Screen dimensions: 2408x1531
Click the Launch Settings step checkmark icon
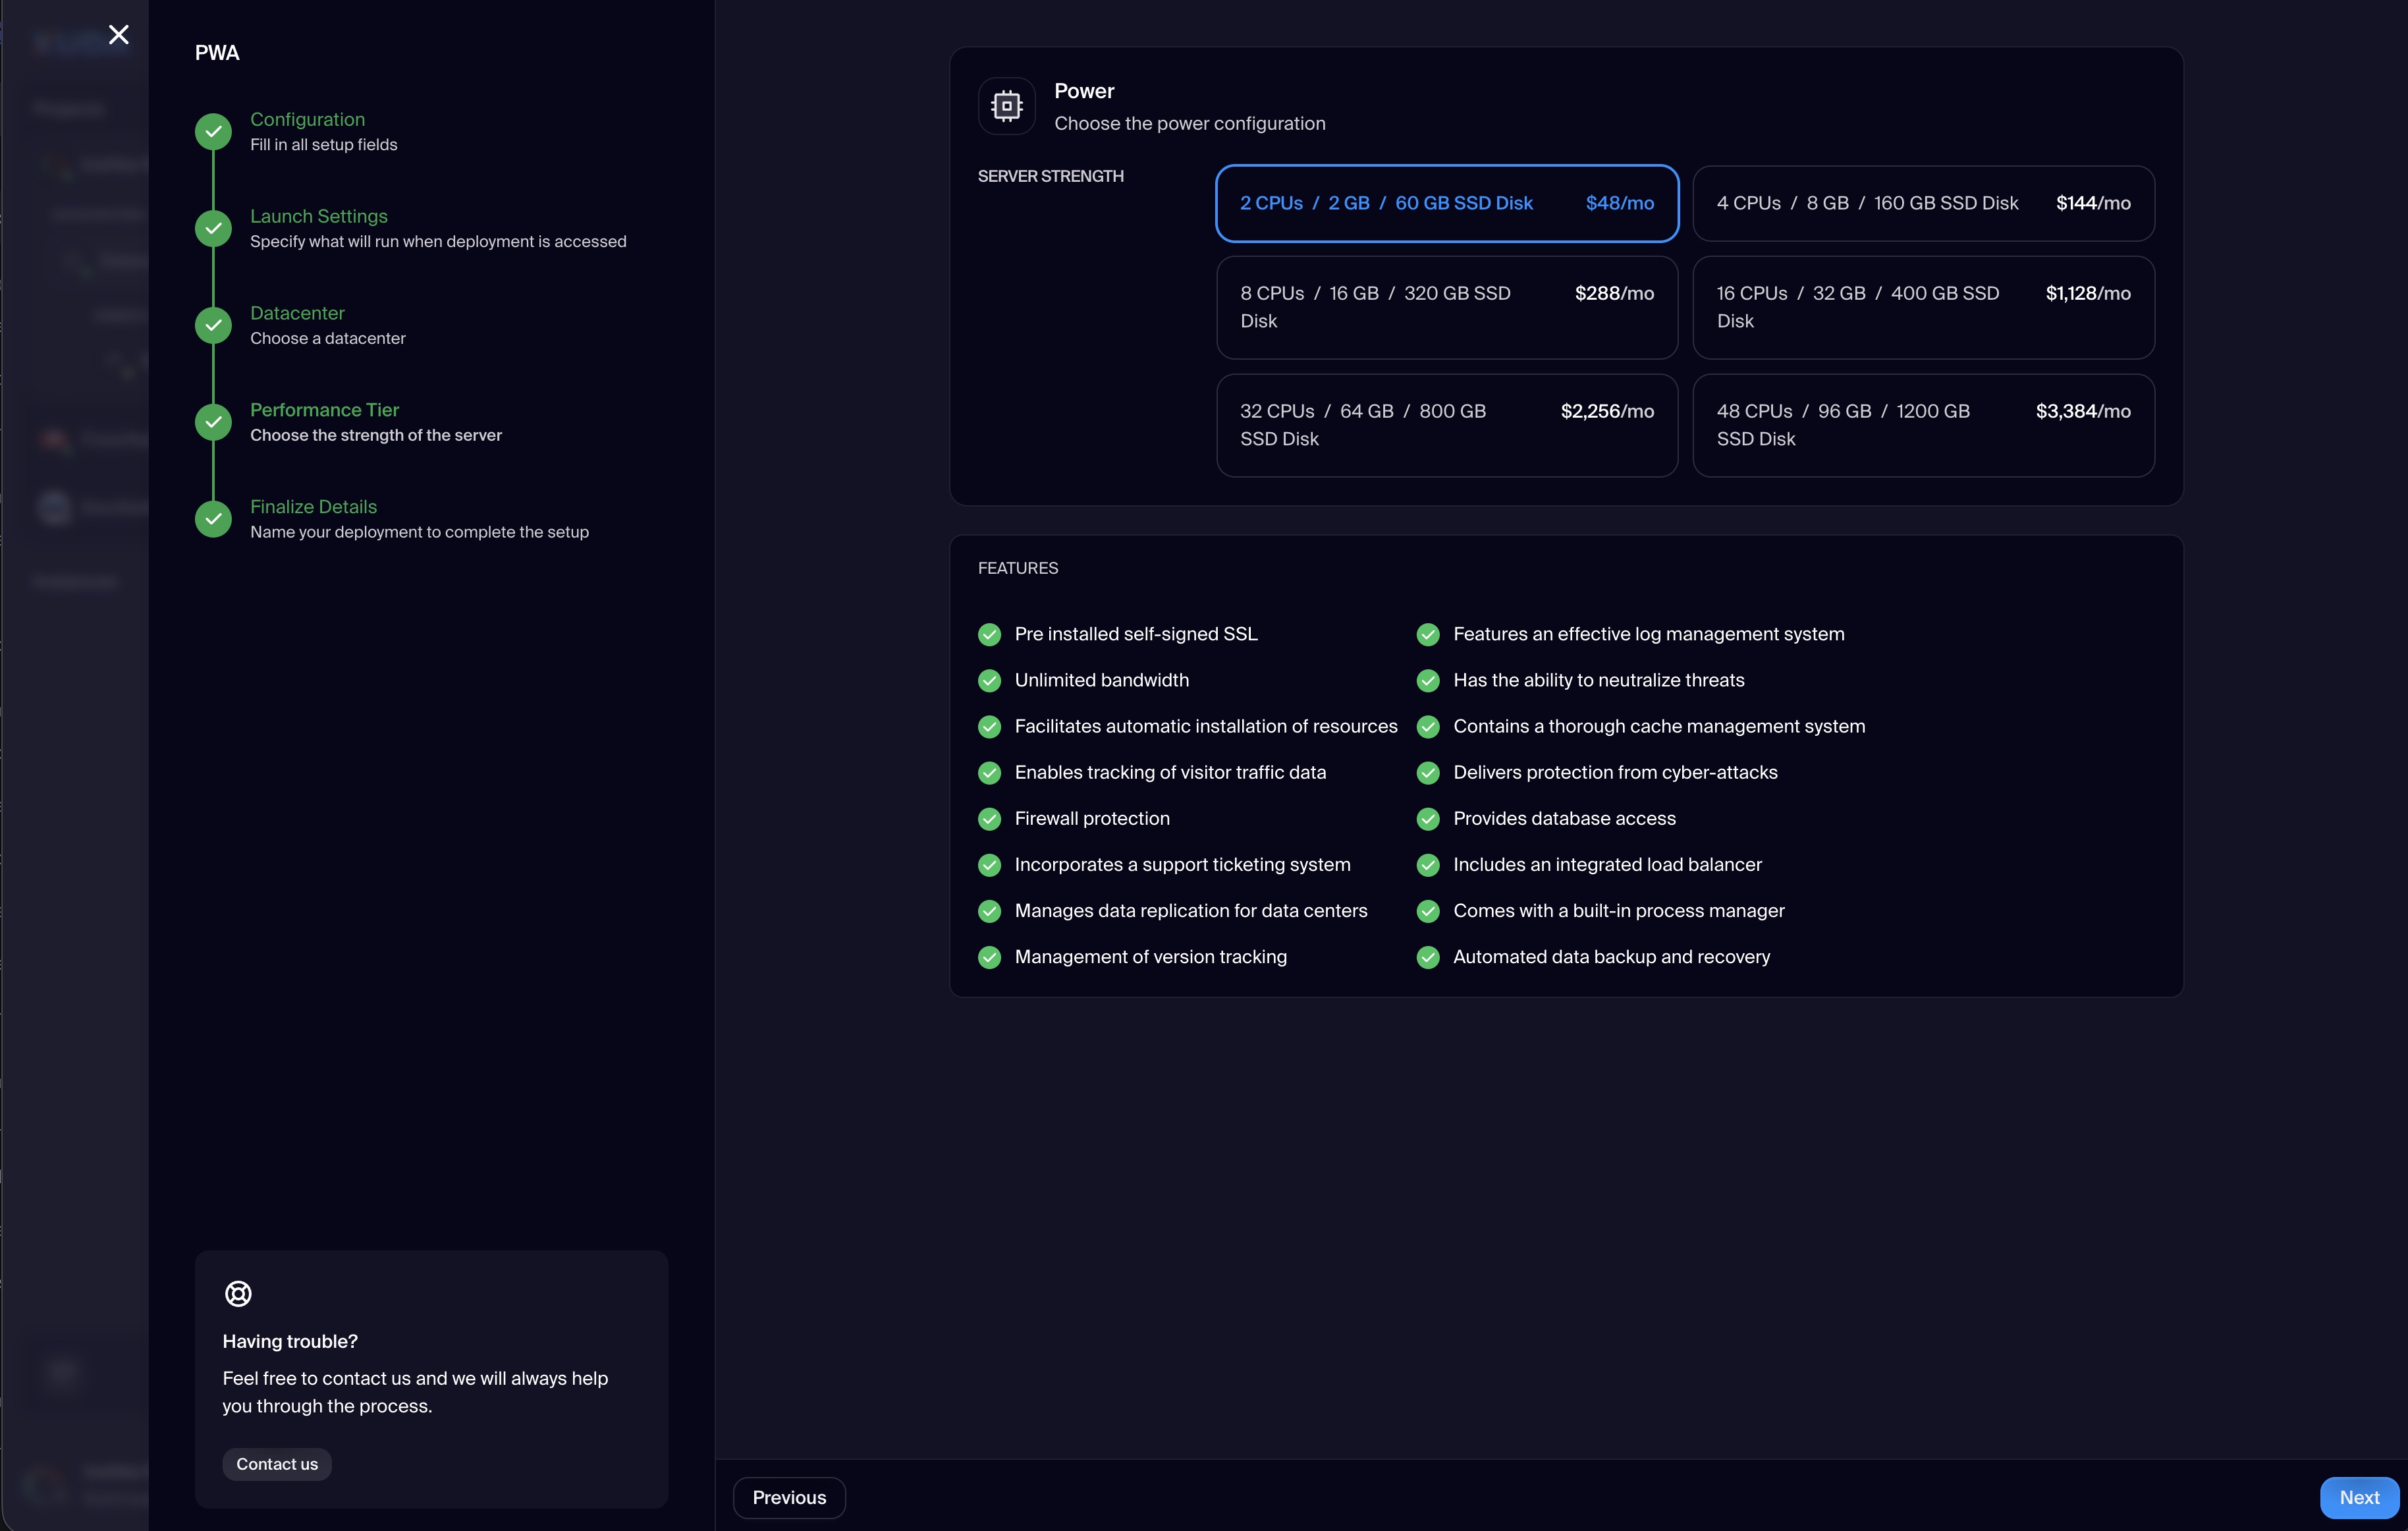(x=213, y=228)
